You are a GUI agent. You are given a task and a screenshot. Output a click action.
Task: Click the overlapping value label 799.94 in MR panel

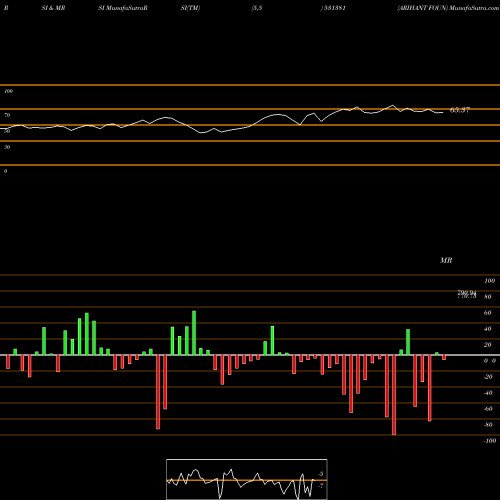(467, 293)
